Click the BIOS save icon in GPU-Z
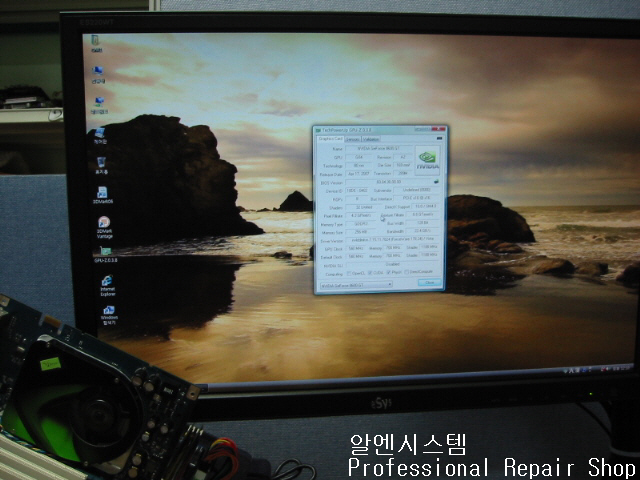This screenshot has height=480, width=640. point(436,183)
